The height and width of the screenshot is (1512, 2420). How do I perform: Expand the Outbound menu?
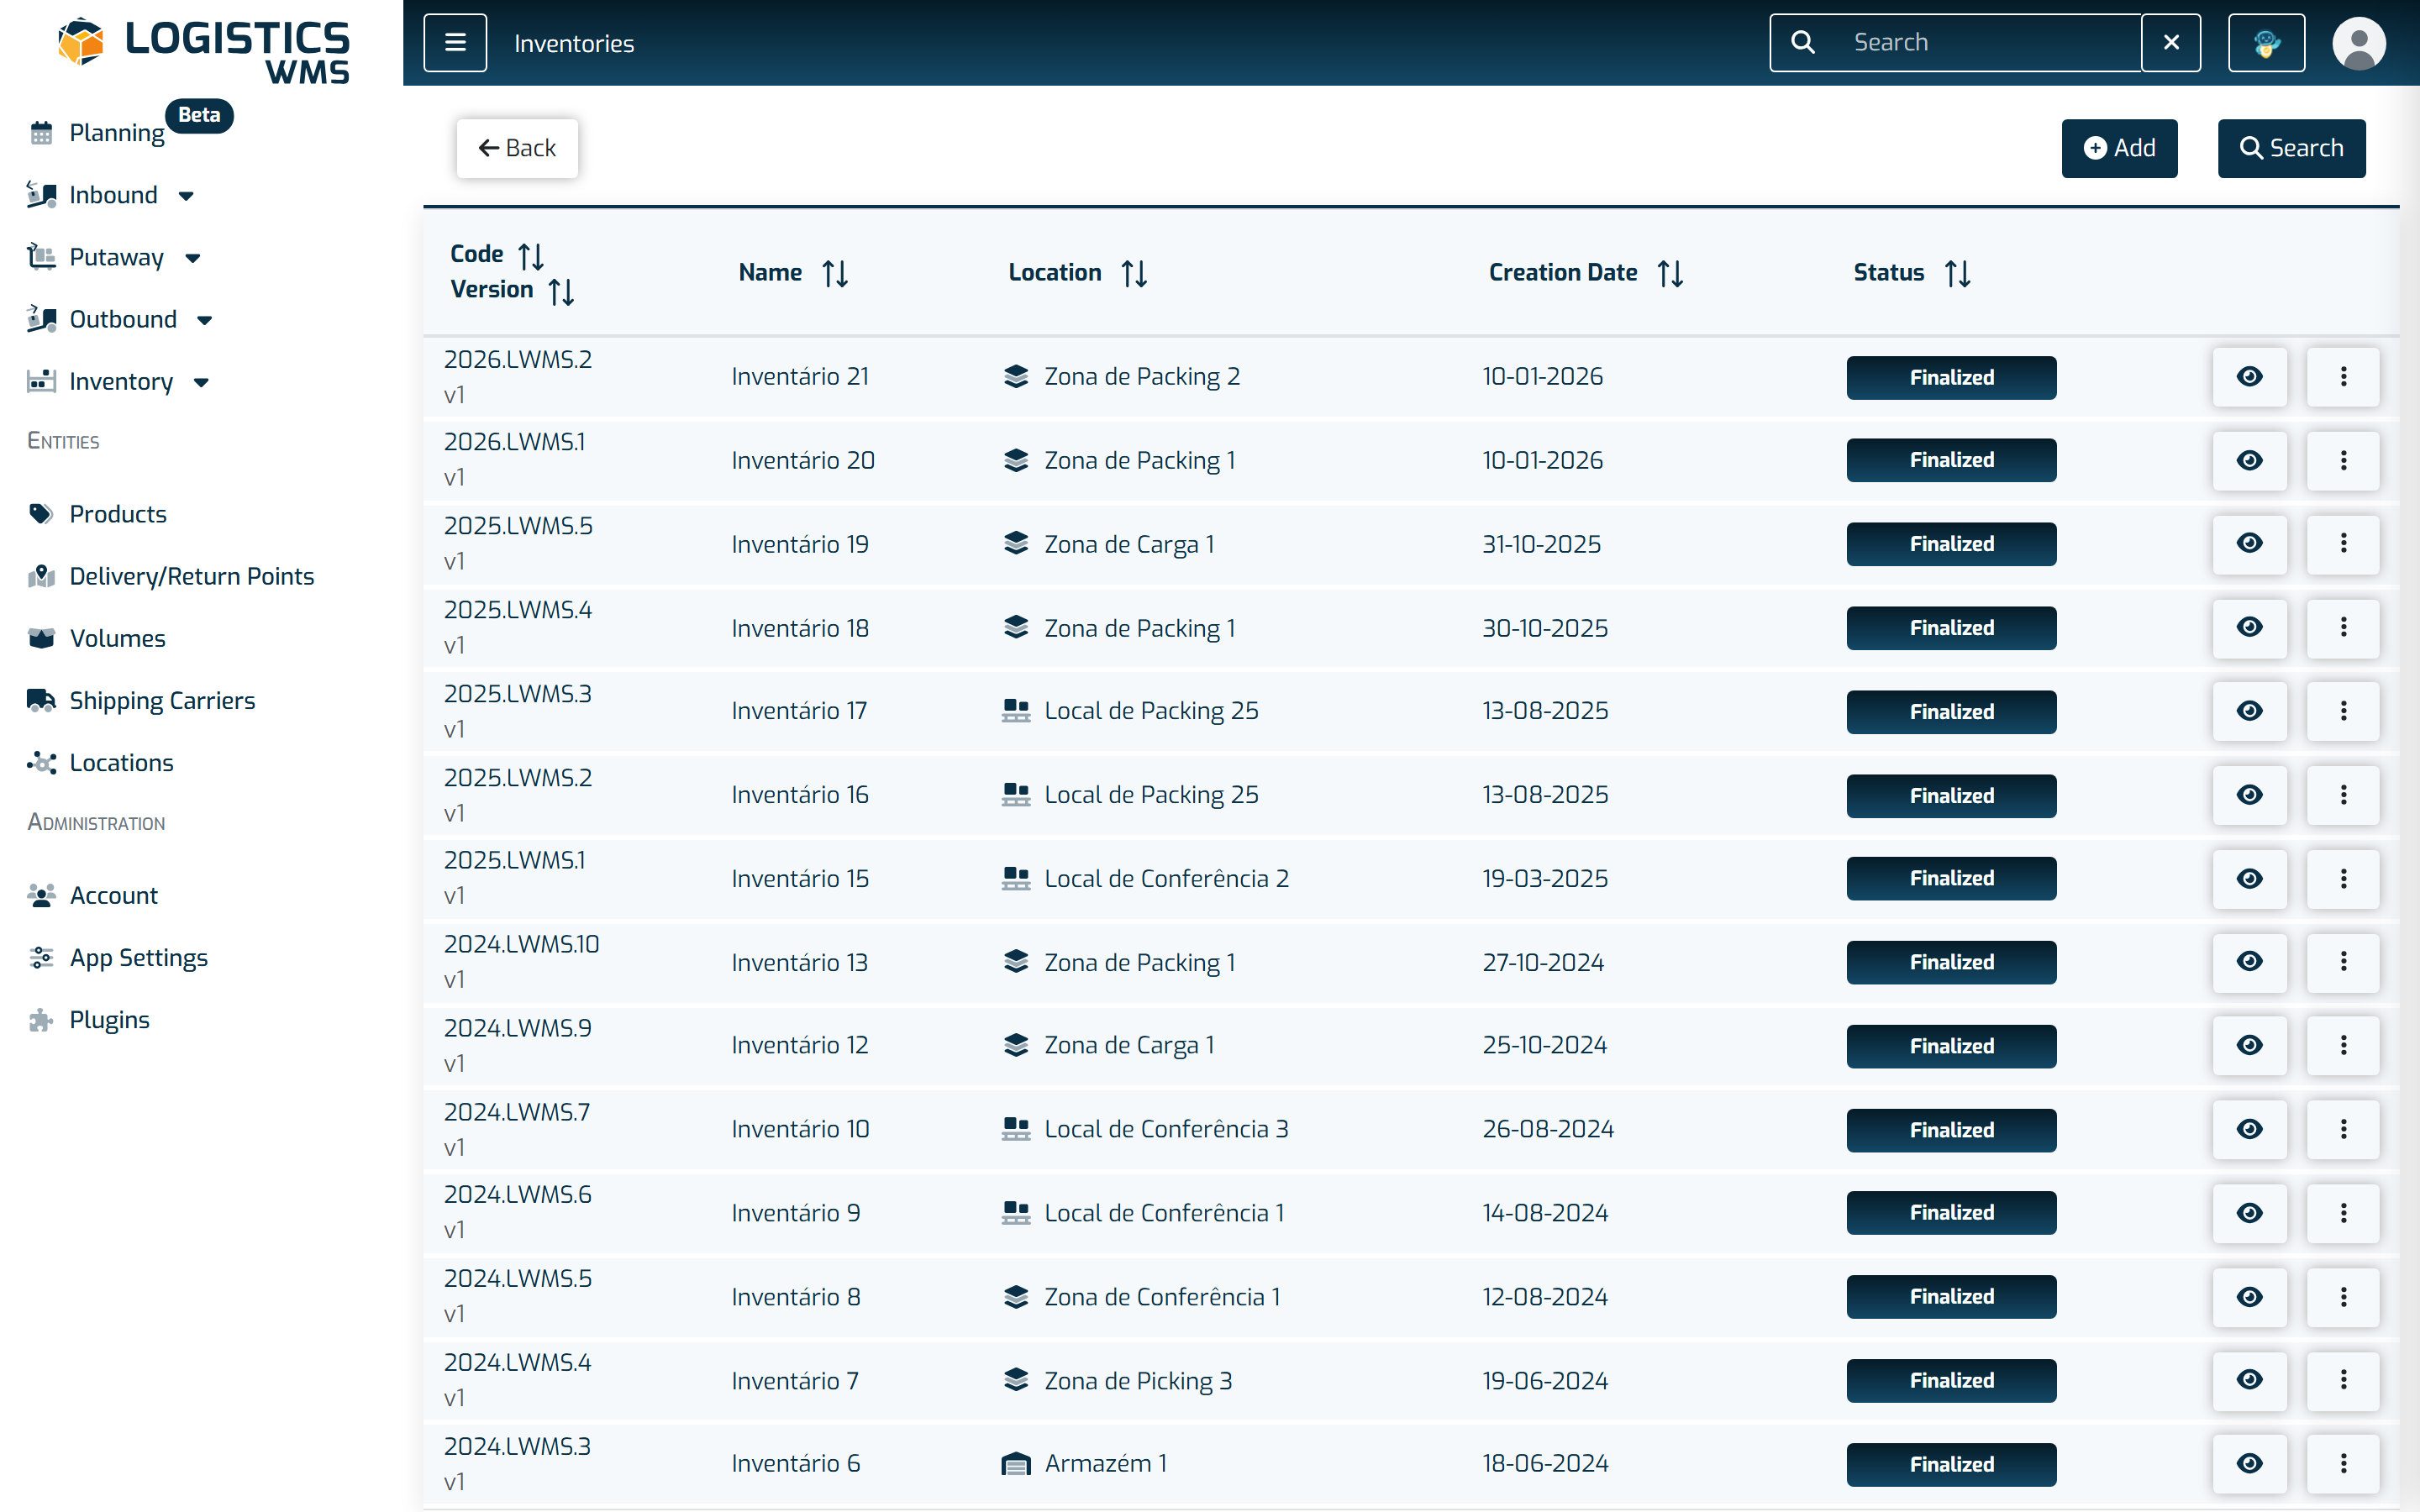coord(121,319)
